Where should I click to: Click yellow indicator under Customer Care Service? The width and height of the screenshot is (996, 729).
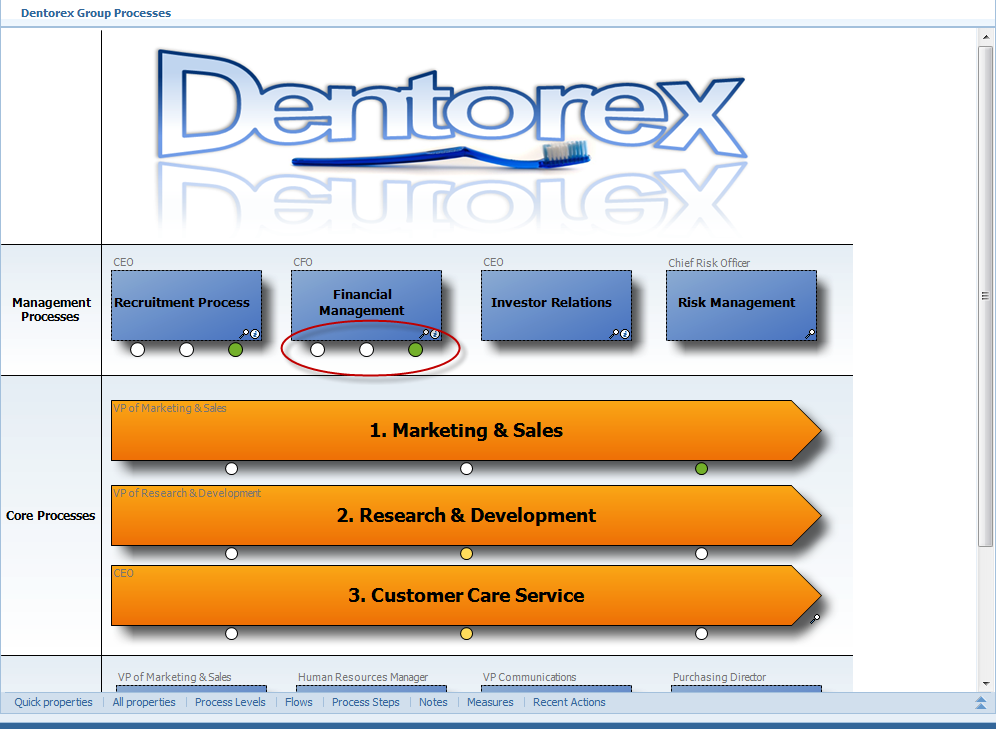(466, 634)
